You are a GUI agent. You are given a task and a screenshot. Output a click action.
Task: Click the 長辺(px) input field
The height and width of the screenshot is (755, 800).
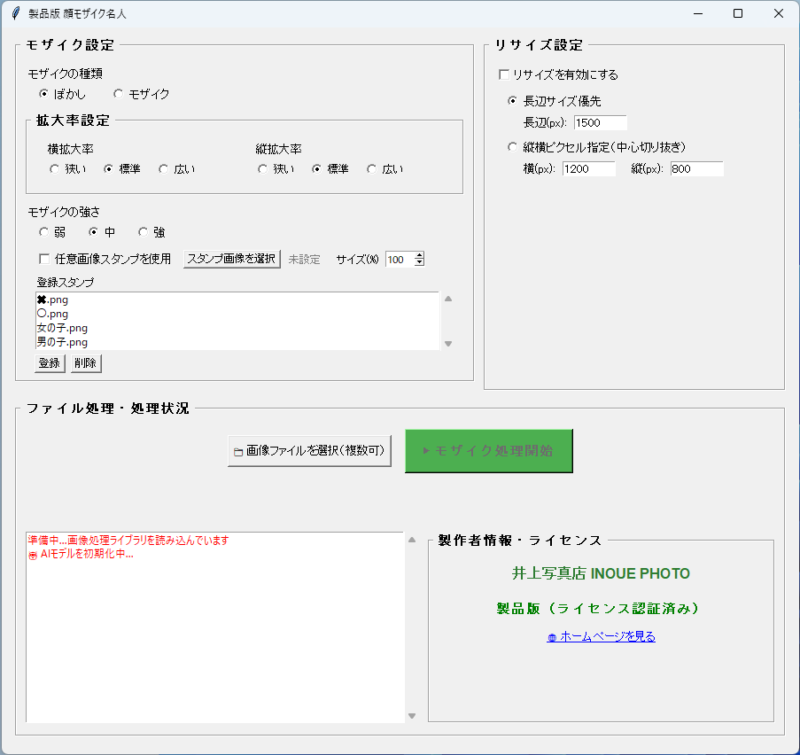[x=600, y=123]
